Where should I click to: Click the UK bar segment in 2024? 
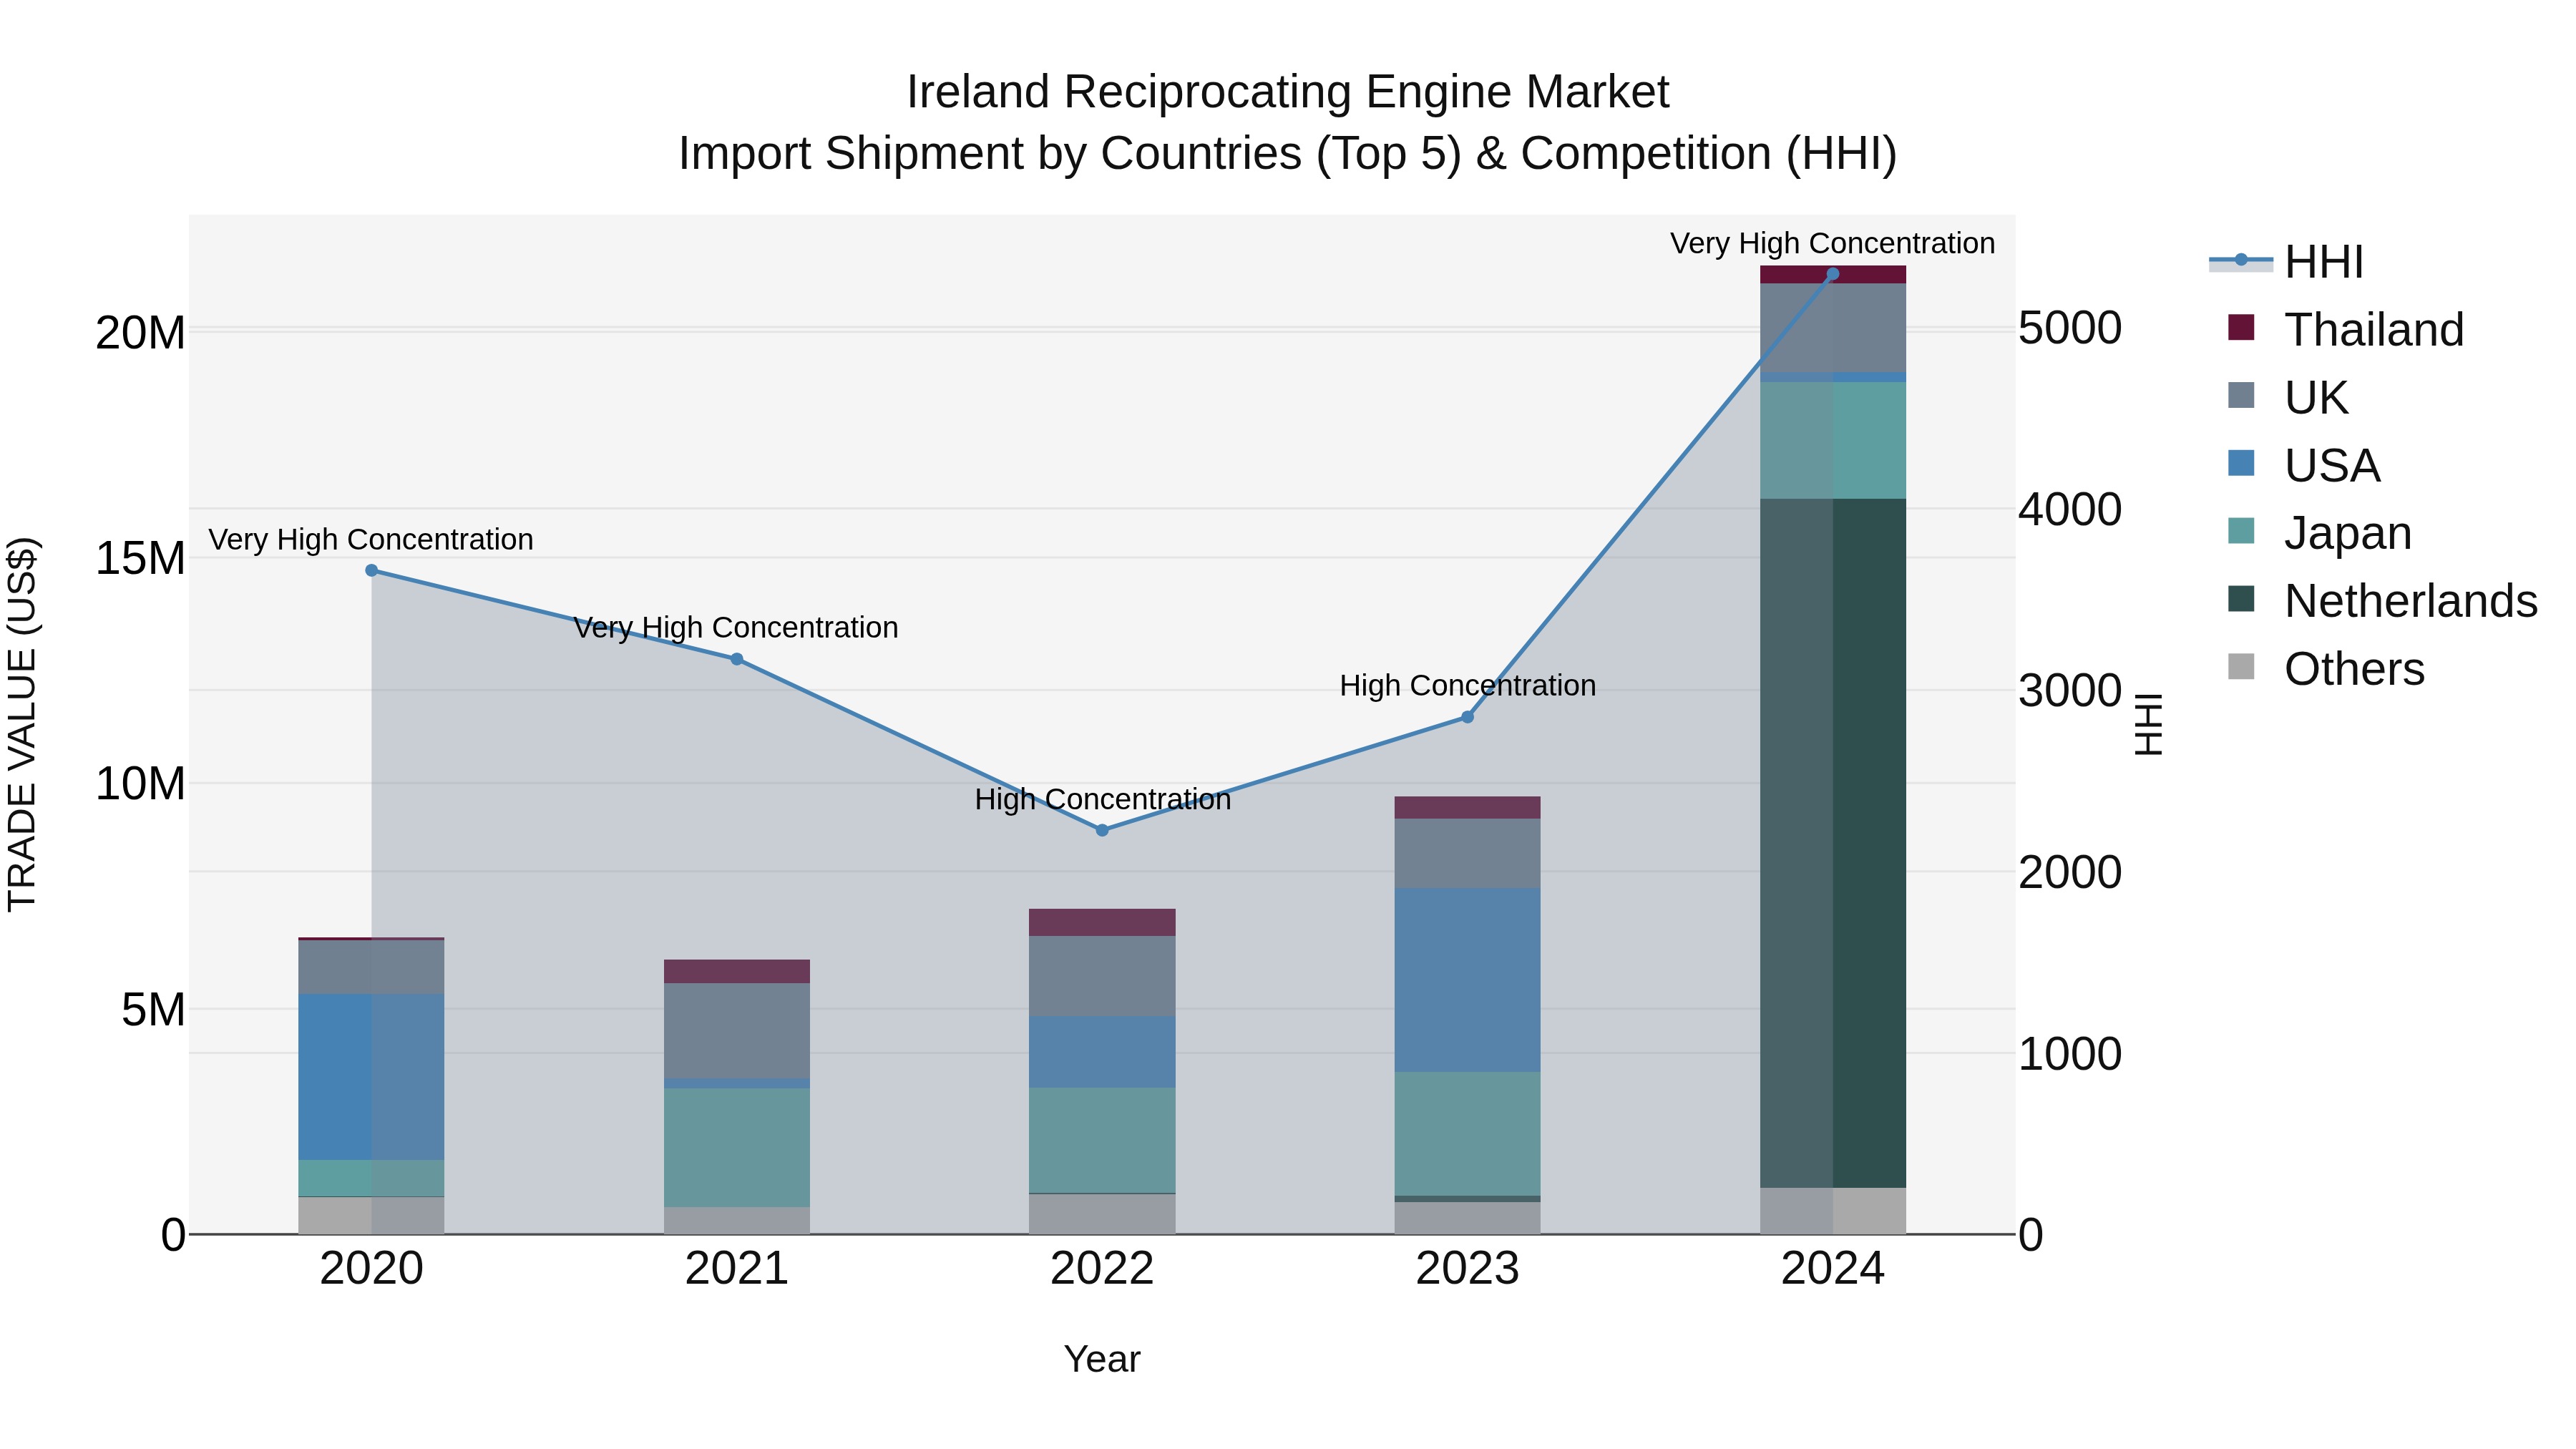[x=1833, y=328]
